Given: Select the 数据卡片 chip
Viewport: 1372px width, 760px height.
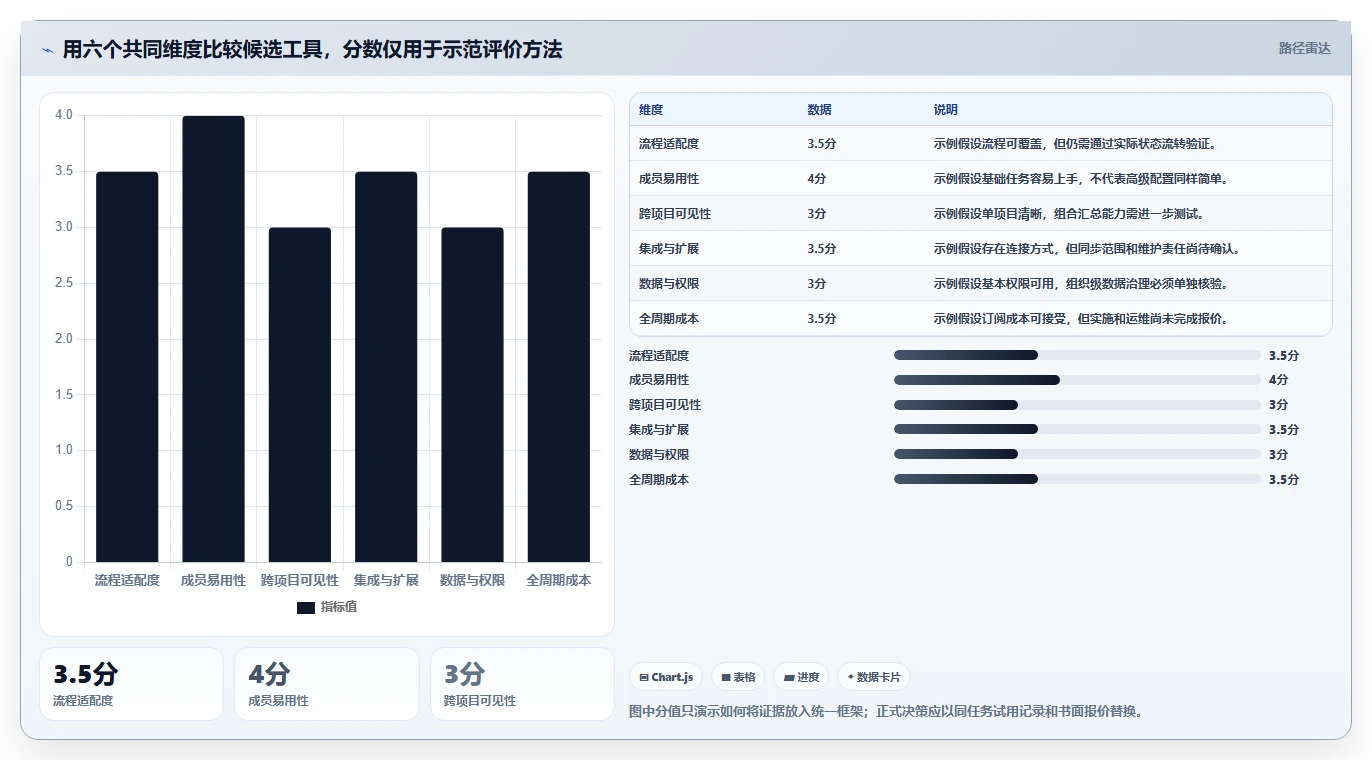Looking at the screenshot, I should [x=874, y=677].
